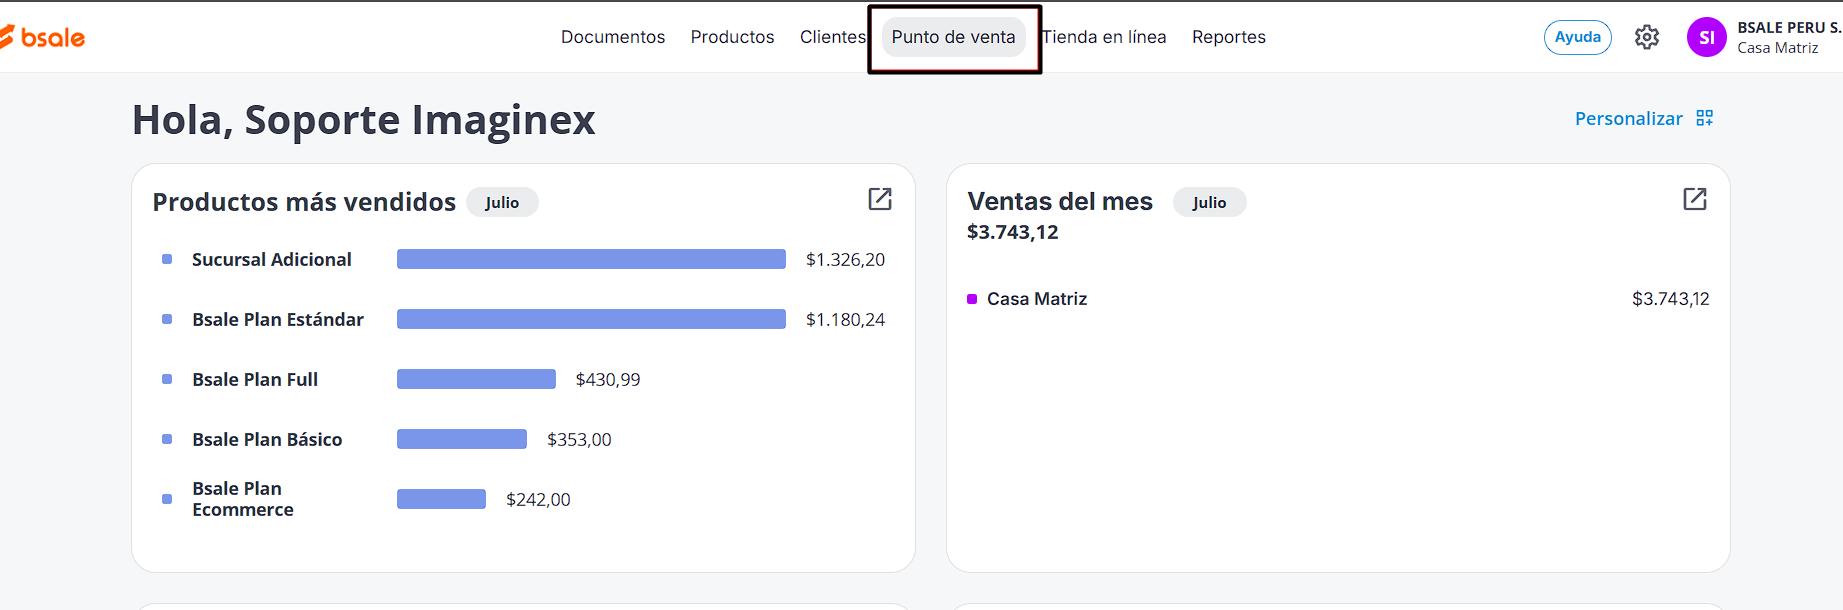
Task: Click the Ayuda button
Action: click(1578, 37)
